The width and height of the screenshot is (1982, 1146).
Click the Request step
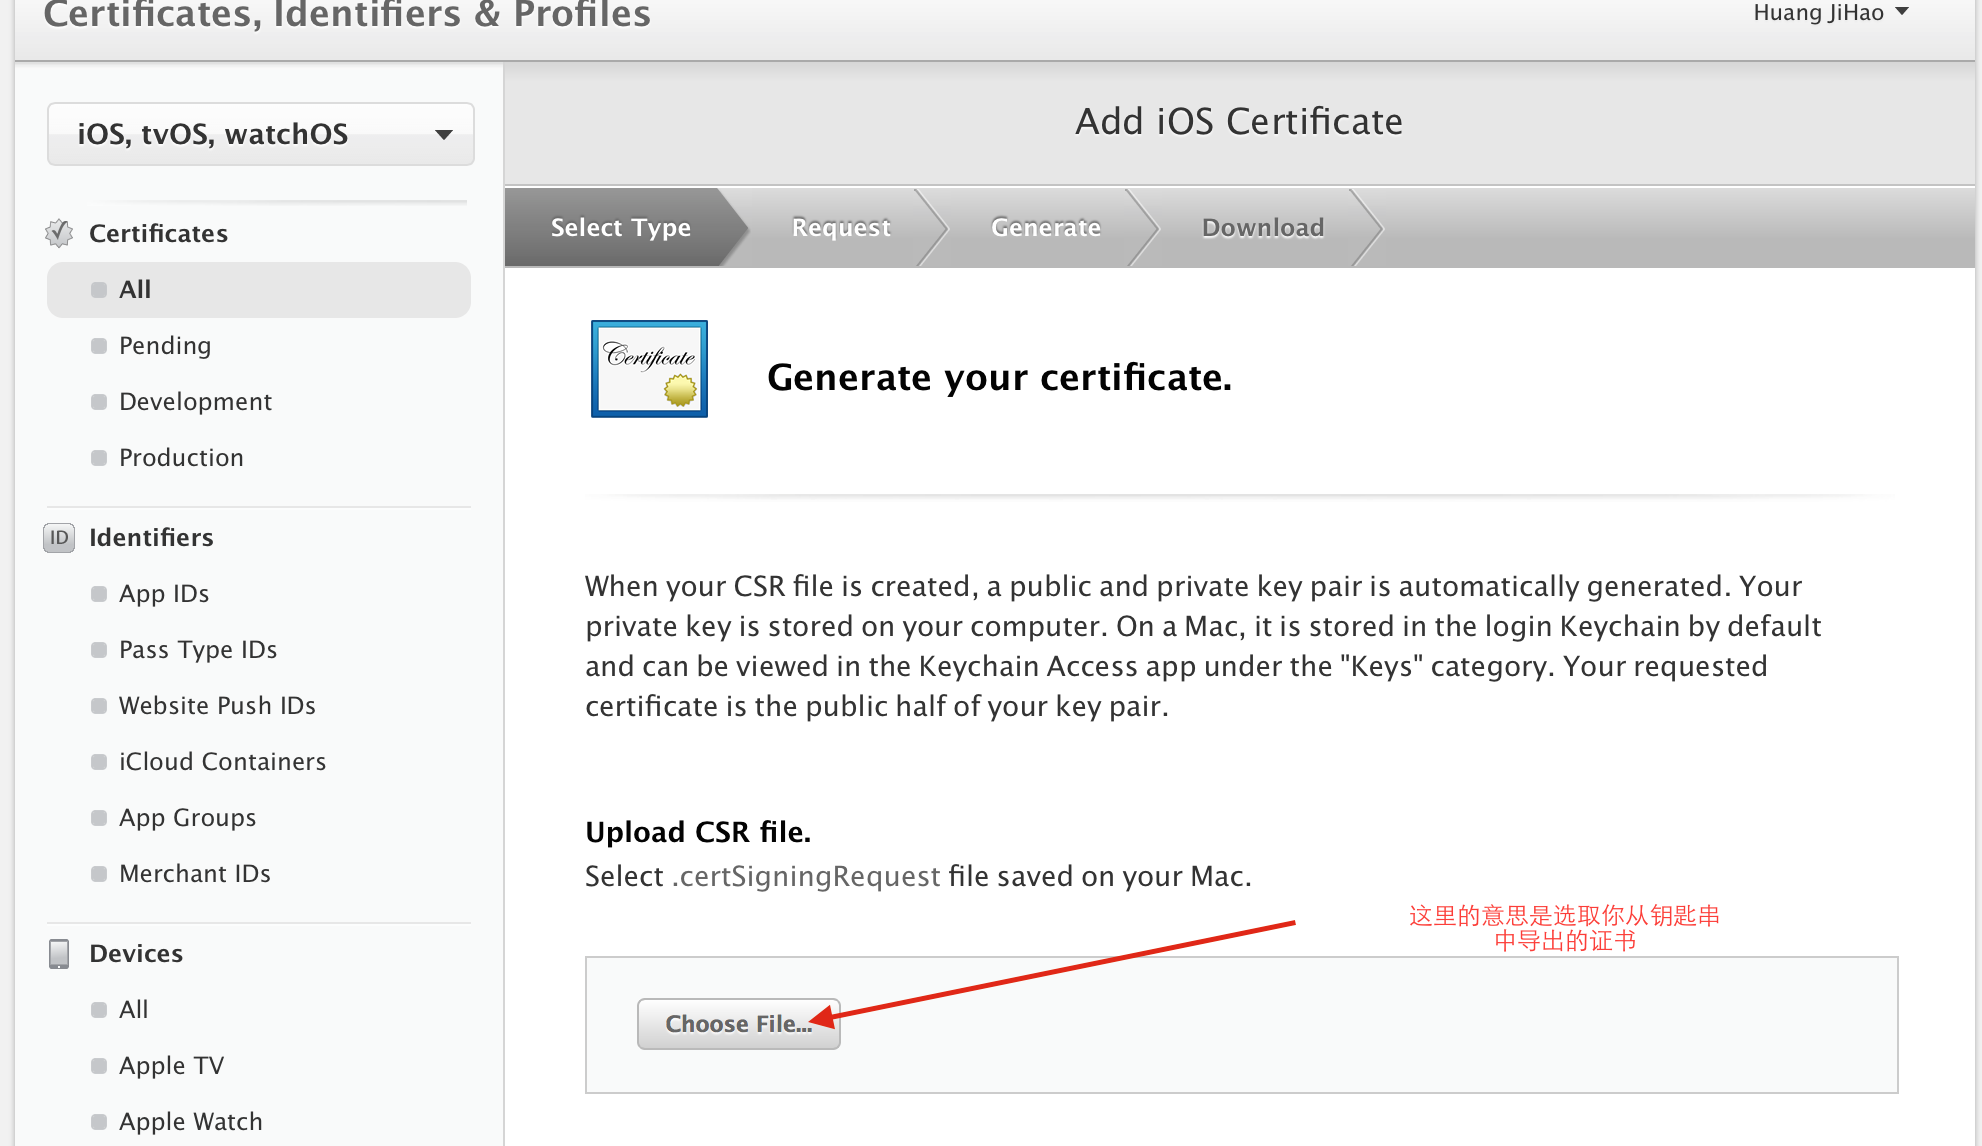point(841,228)
